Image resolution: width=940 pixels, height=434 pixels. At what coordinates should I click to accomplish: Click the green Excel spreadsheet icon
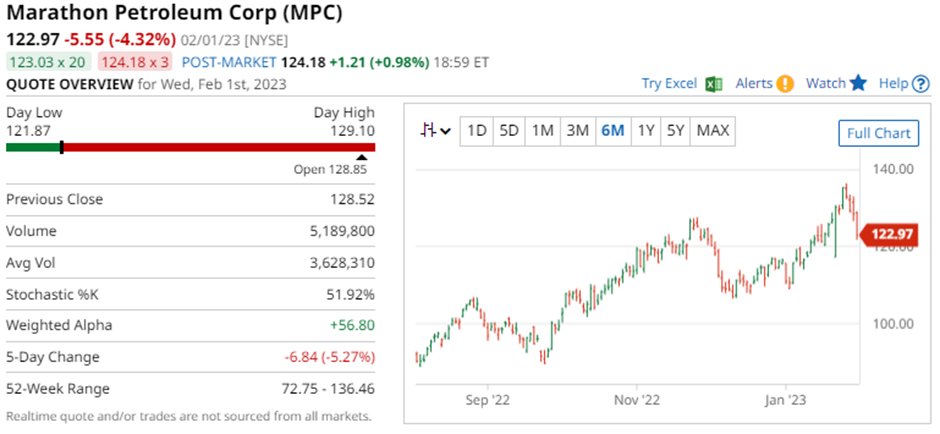pos(713,84)
